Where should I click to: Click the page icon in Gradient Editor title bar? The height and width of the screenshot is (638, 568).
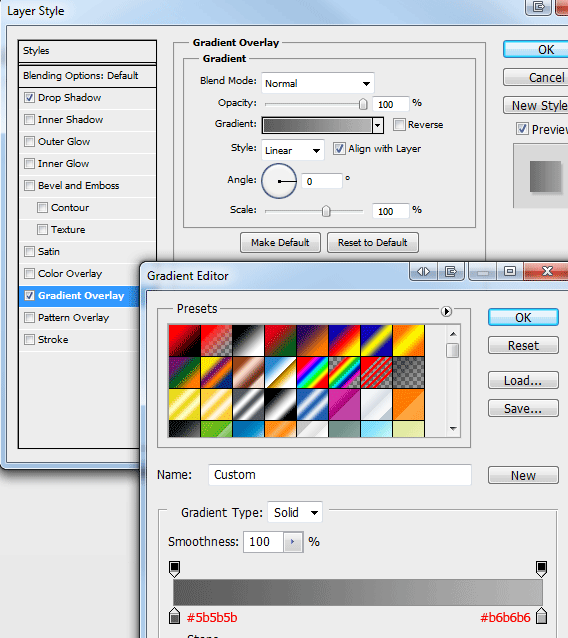[451, 271]
